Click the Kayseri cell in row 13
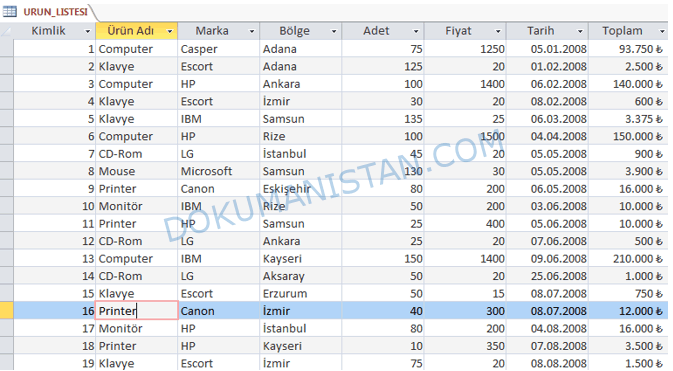Screen dimensions: 673x371 coord(300,258)
